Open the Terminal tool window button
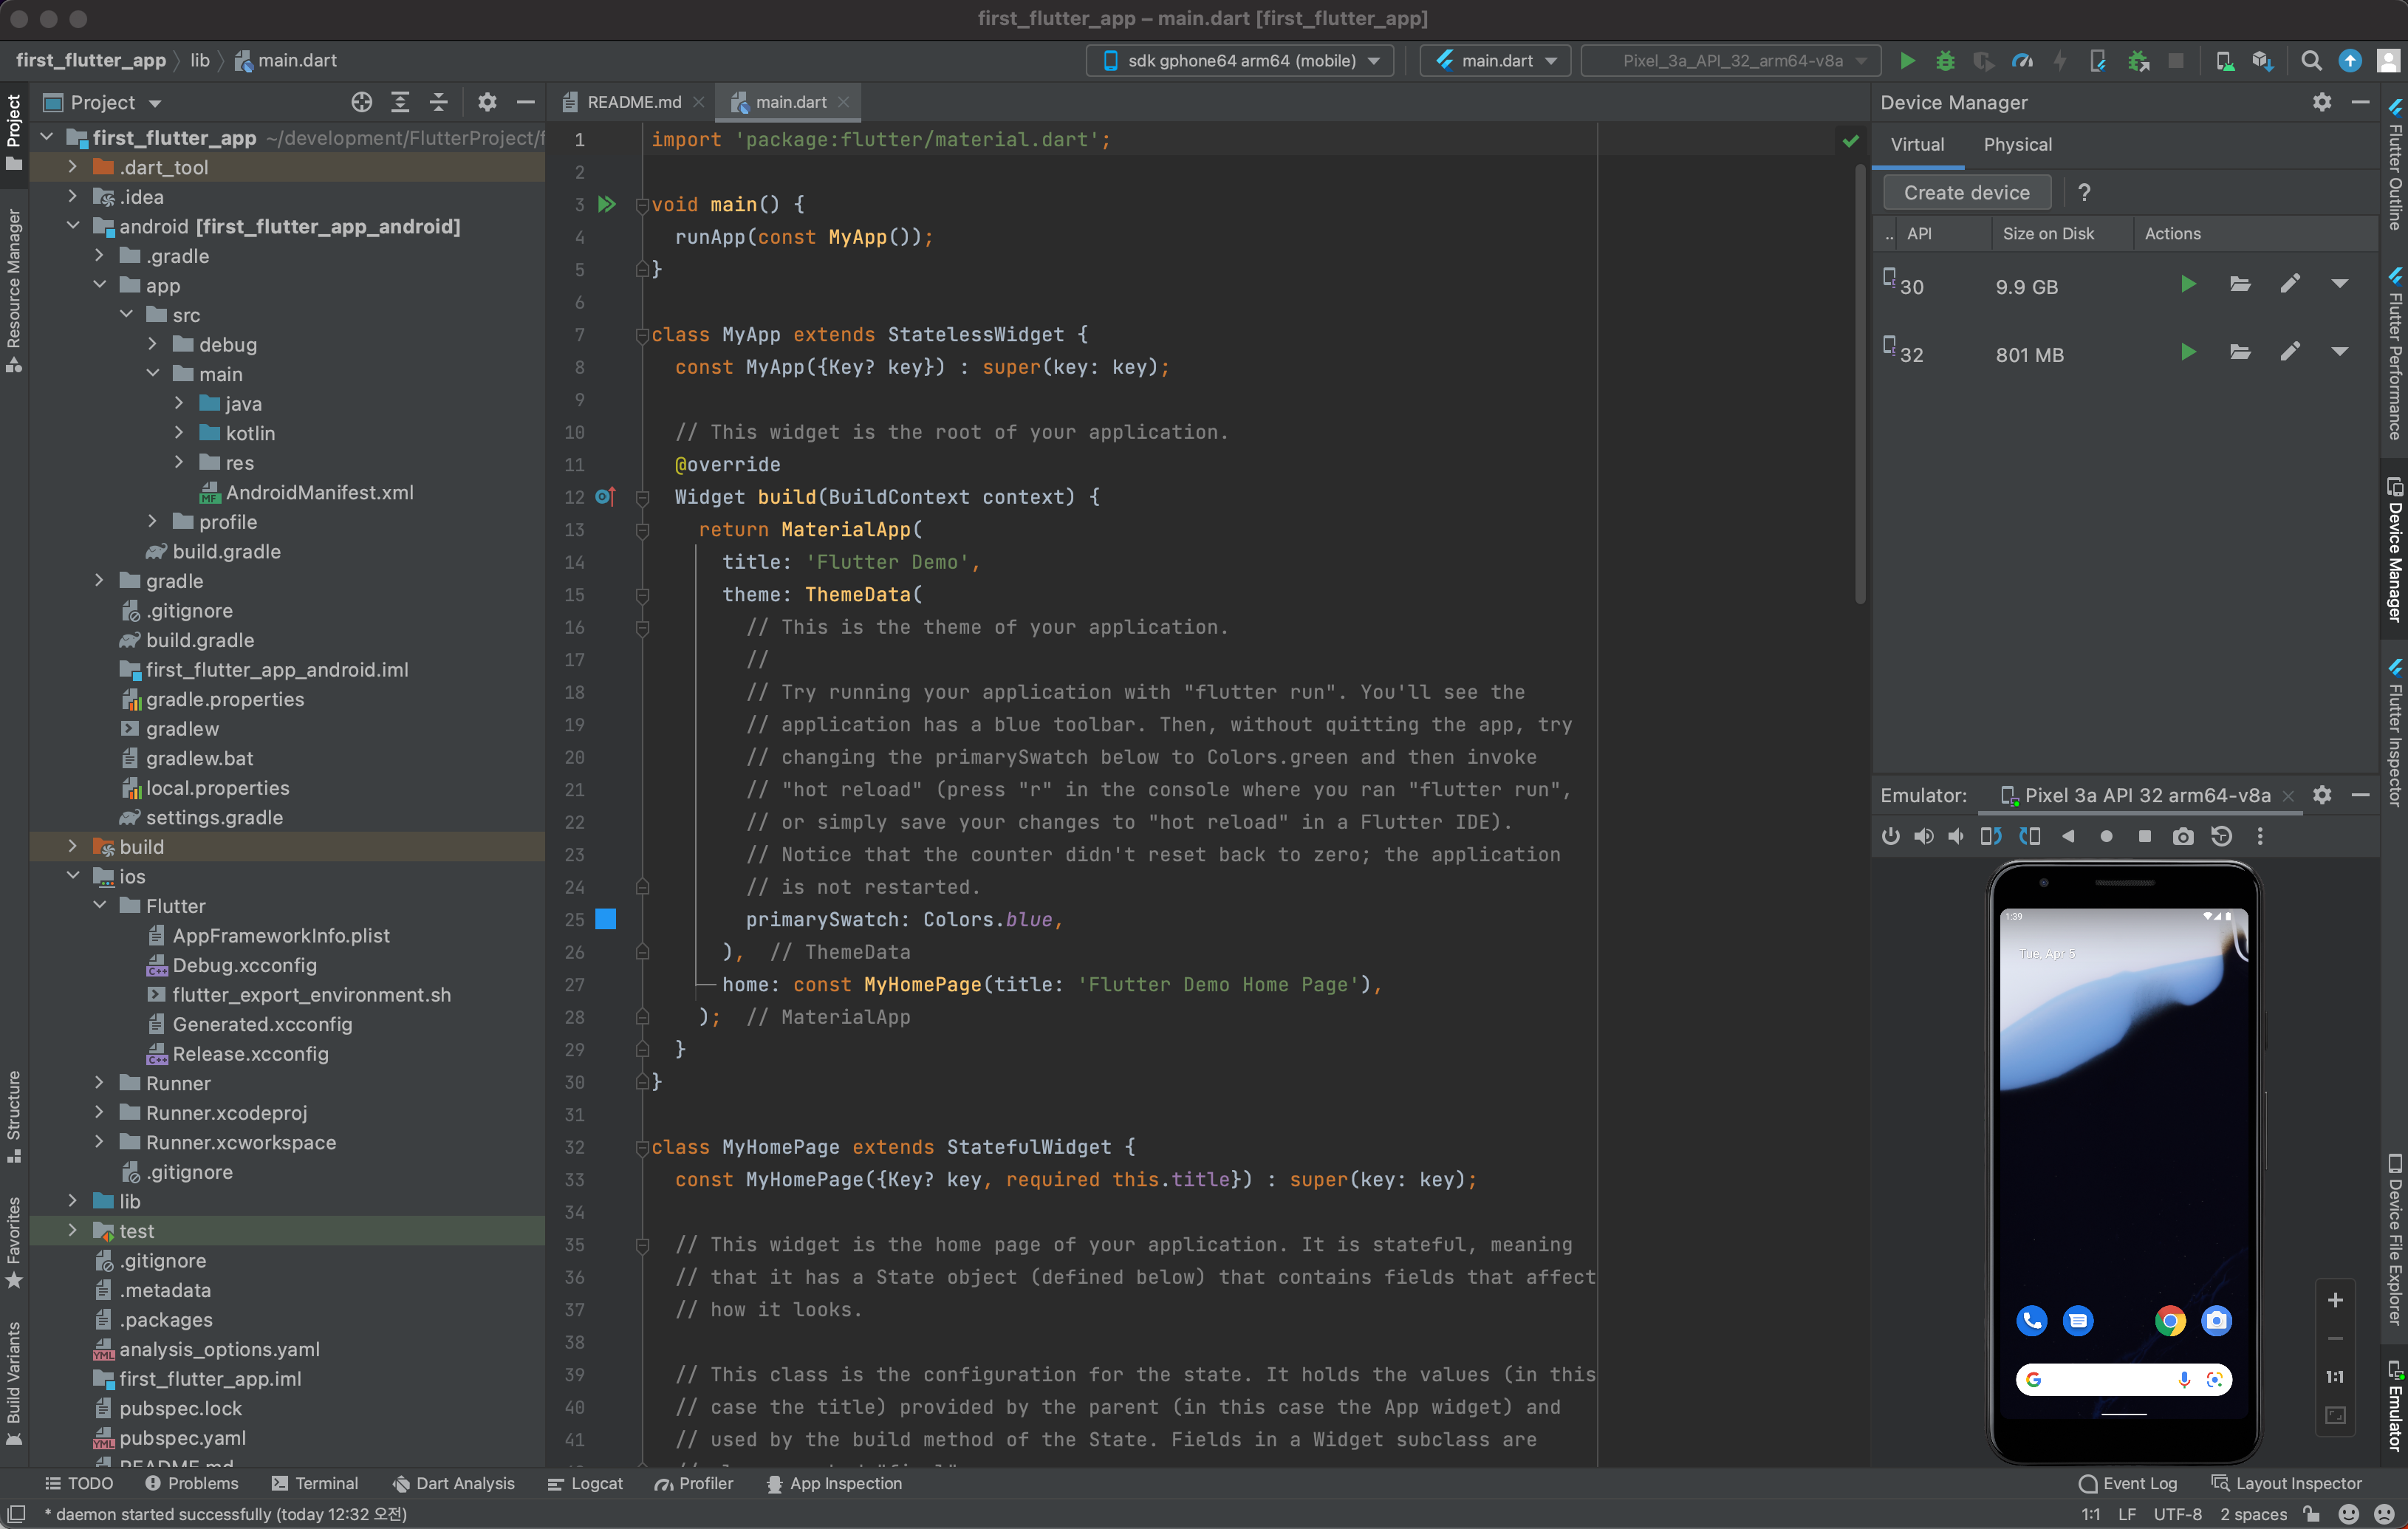This screenshot has width=2408, height=1529. (x=315, y=1483)
